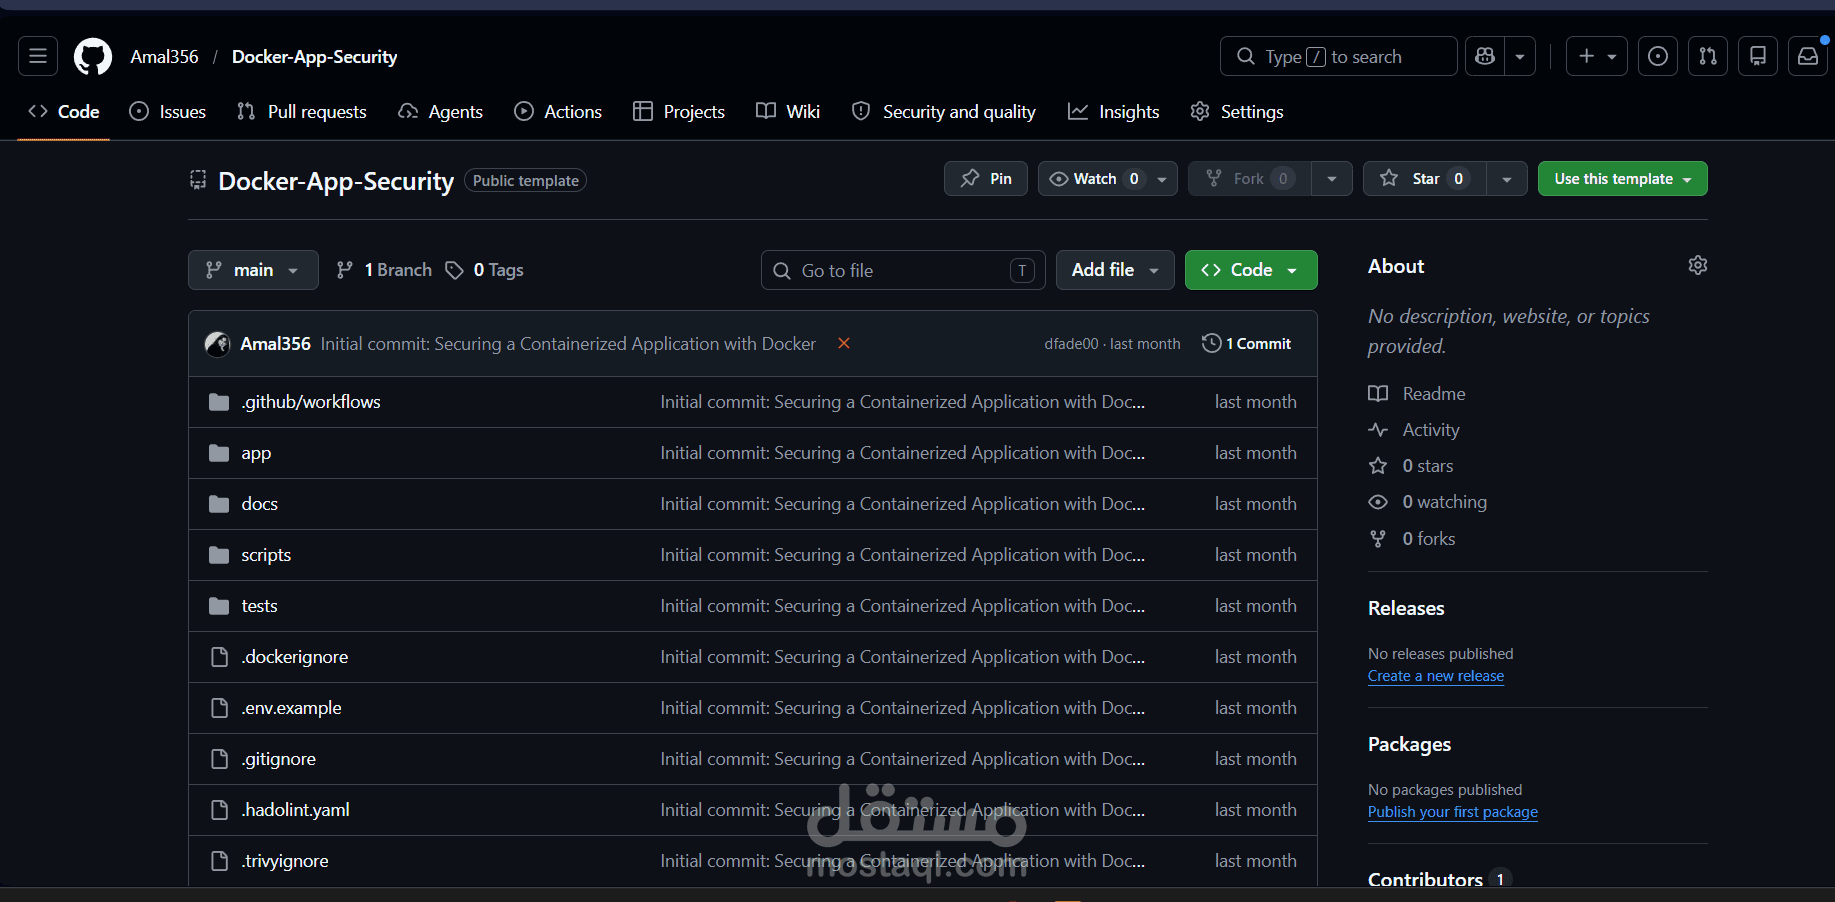Open the Watch notifications dropdown

[1108, 179]
